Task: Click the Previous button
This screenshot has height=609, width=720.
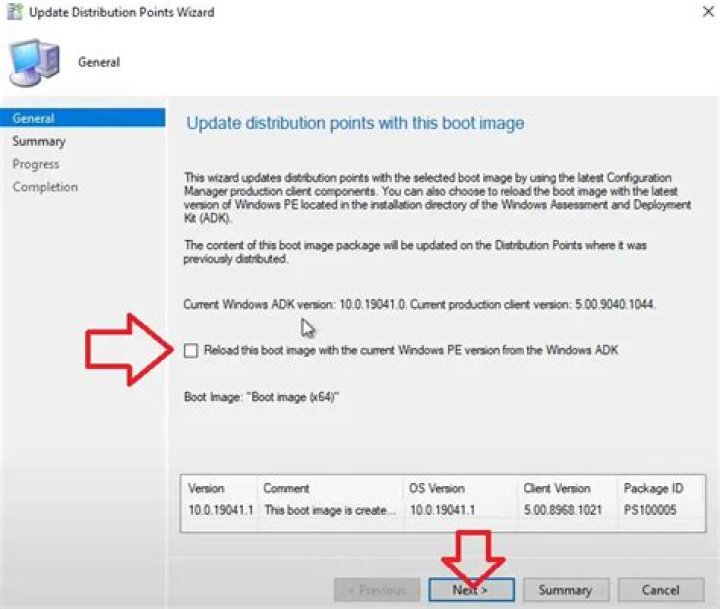Action: 376,589
